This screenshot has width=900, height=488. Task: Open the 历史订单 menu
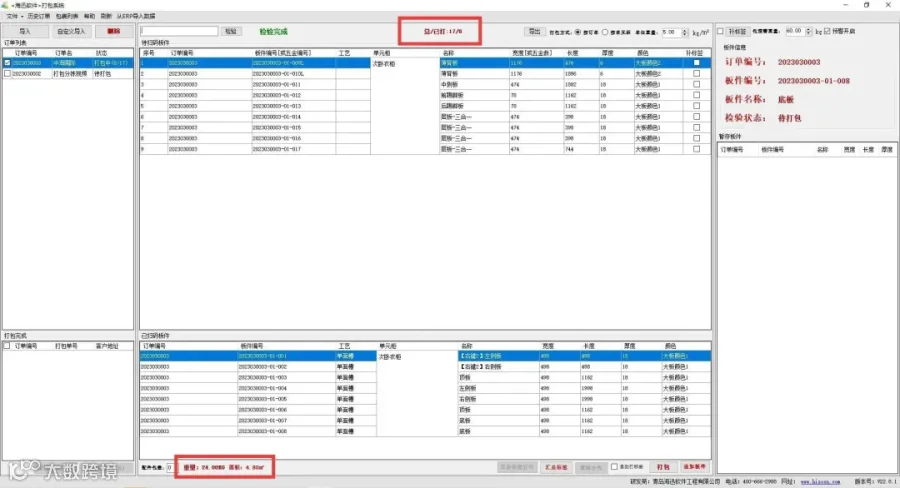[x=38, y=16]
